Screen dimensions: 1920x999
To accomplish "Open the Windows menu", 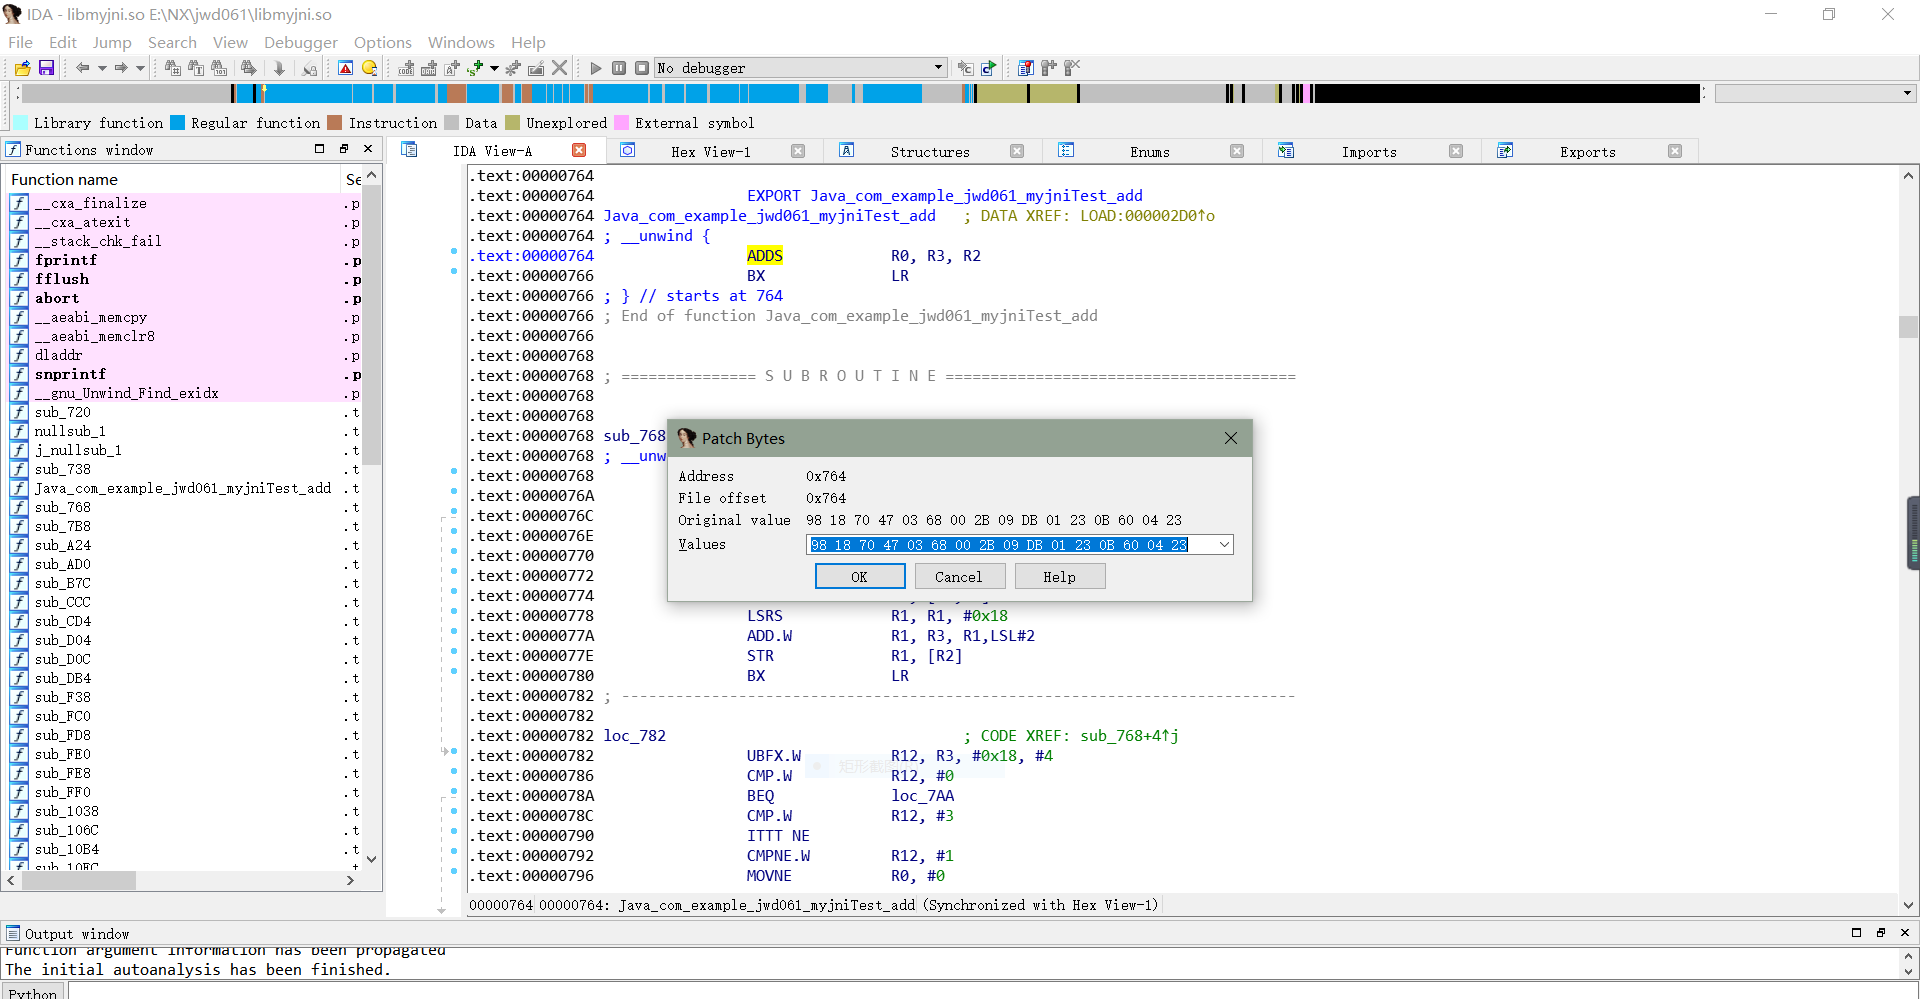I will [461, 42].
